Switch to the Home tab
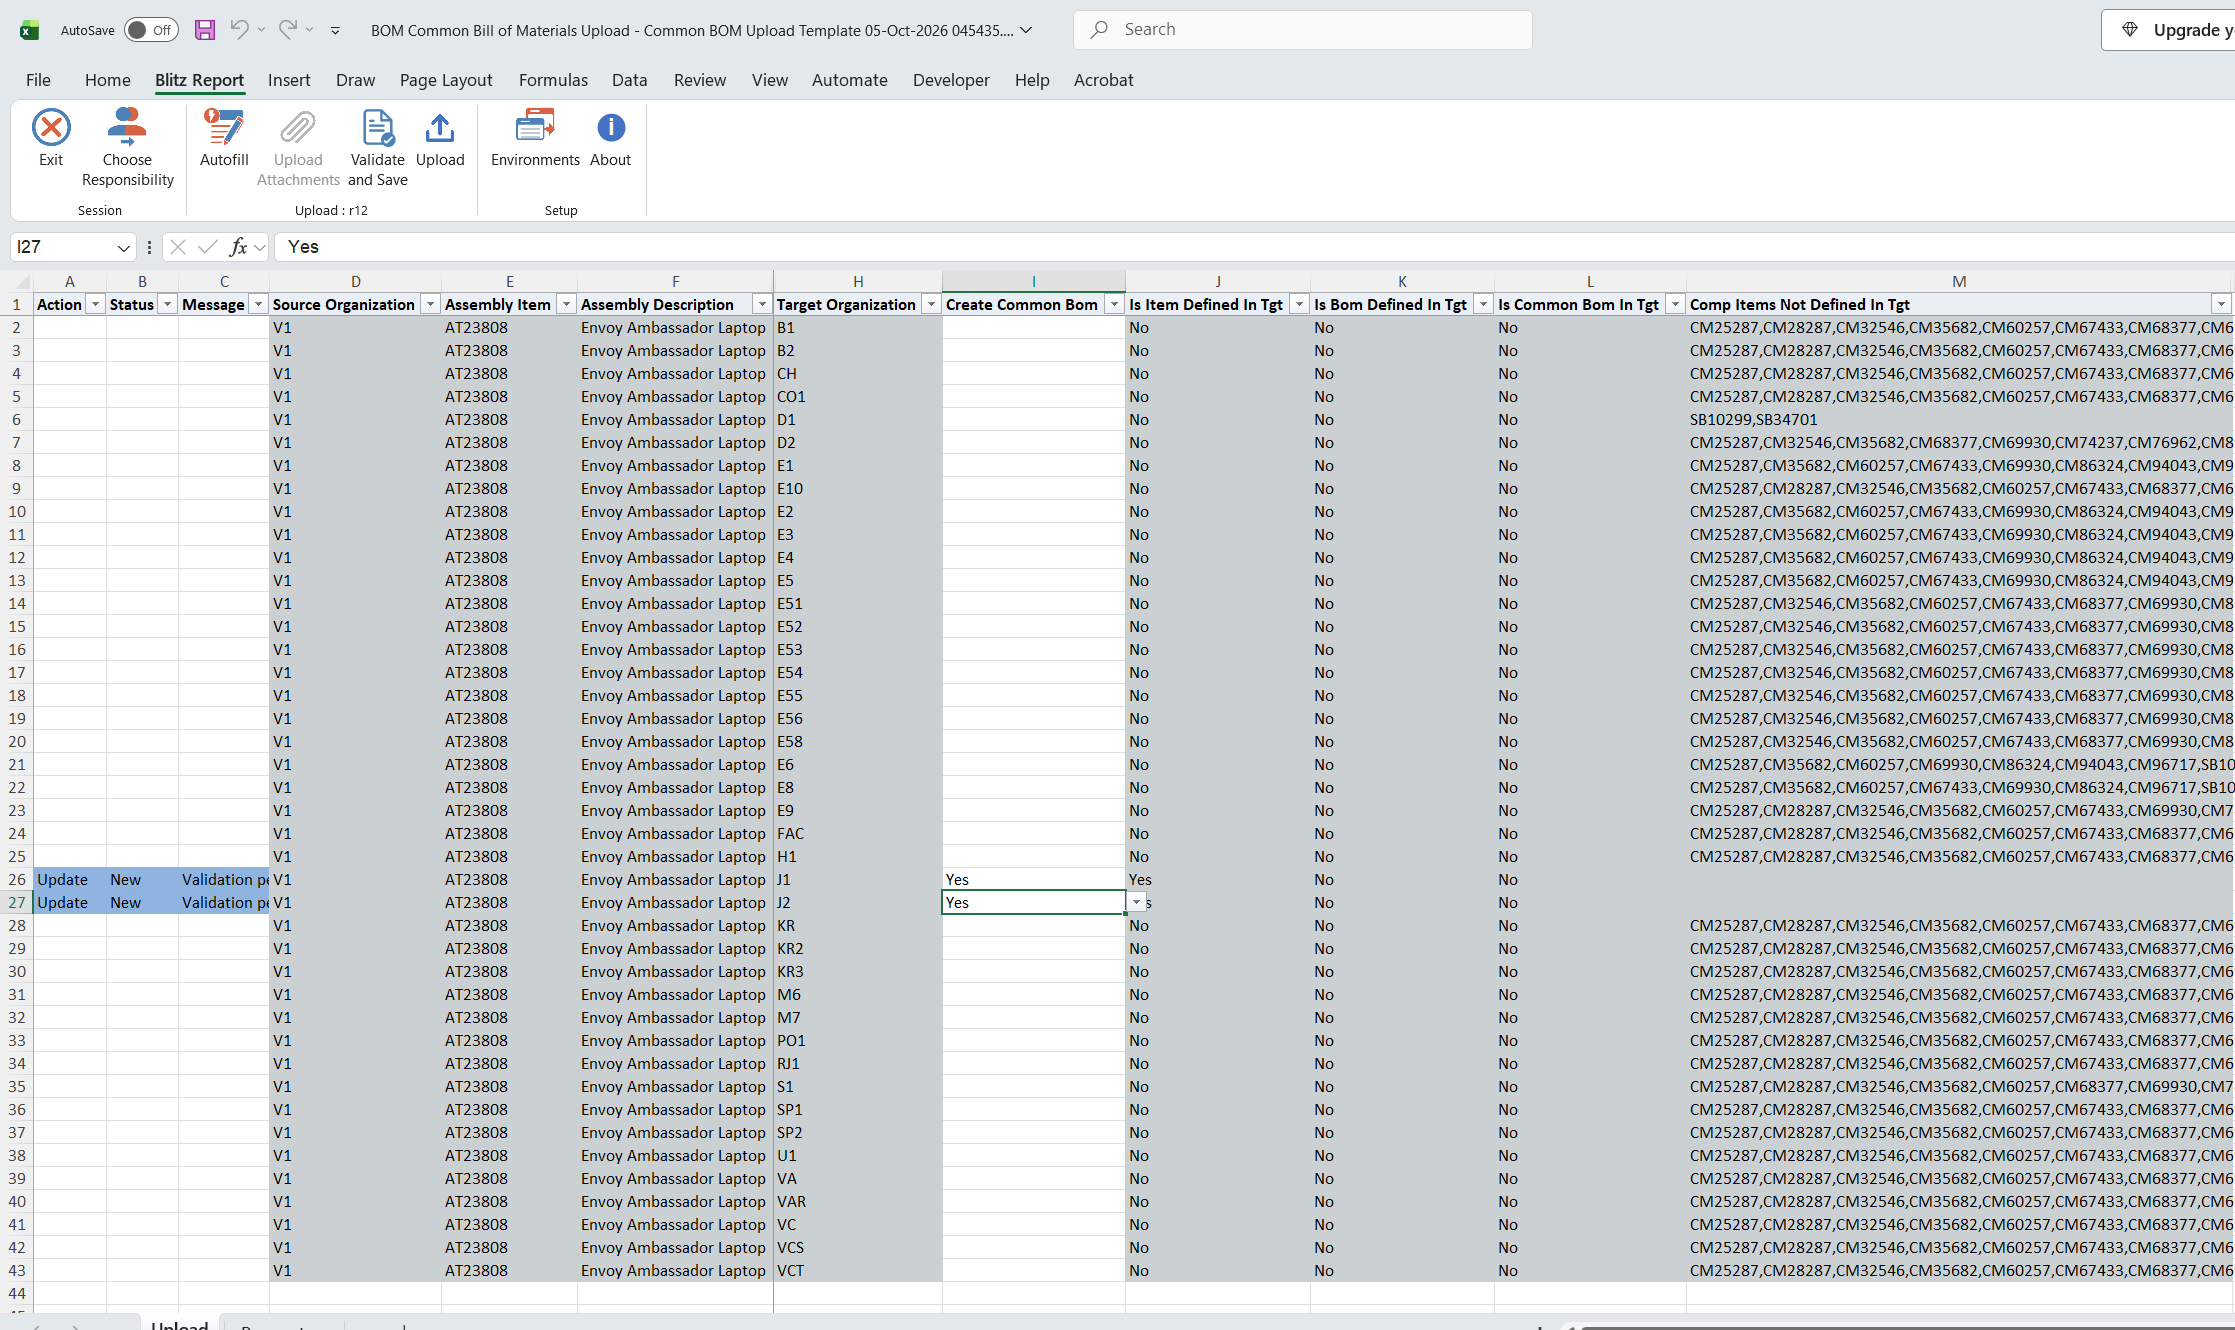This screenshot has height=1330, width=2235. click(x=108, y=80)
